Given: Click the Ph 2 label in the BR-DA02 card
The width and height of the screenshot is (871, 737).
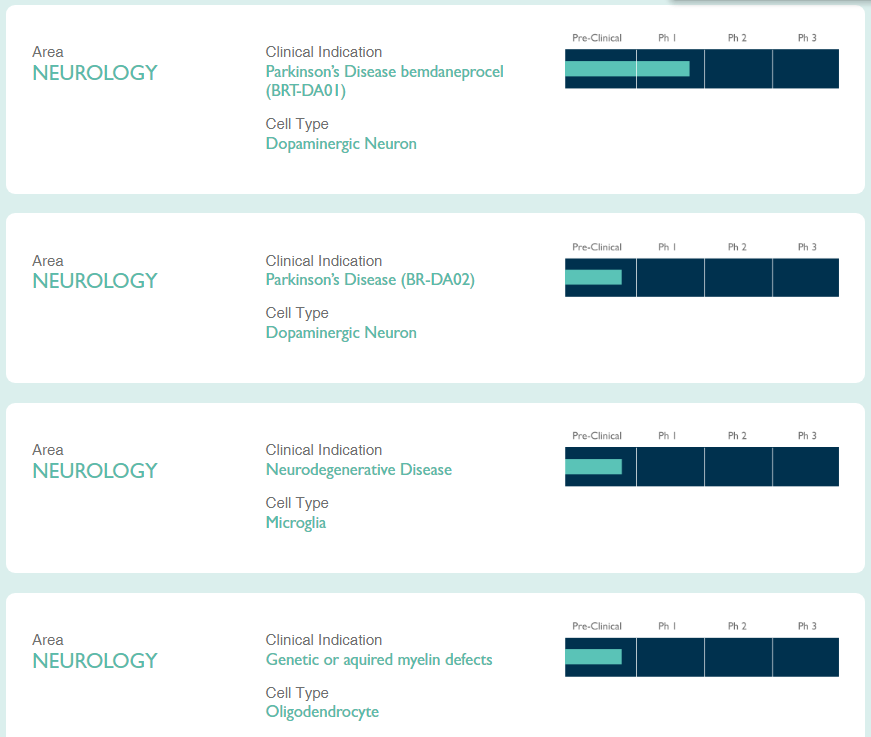Looking at the screenshot, I should point(737,247).
